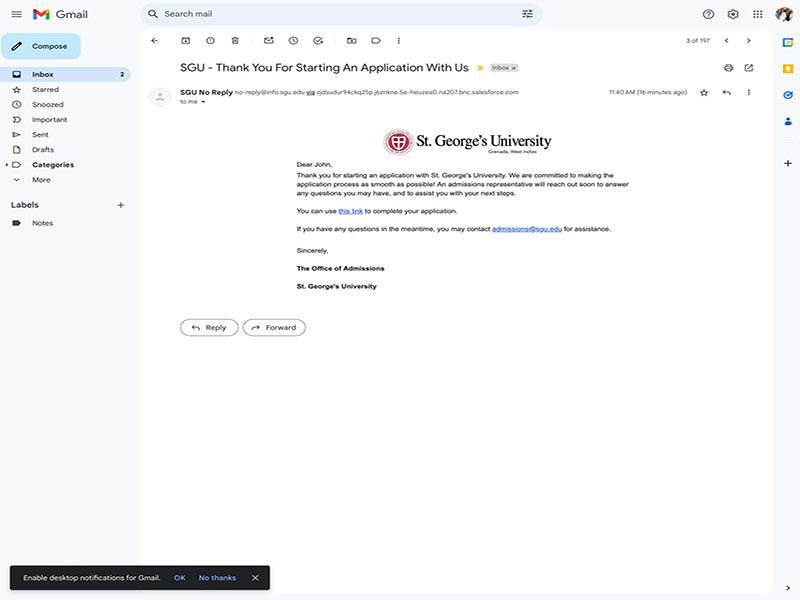The width and height of the screenshot is (800, 600).
Task: Open Google Calendar in the side panel
Action: click(789, 44)
